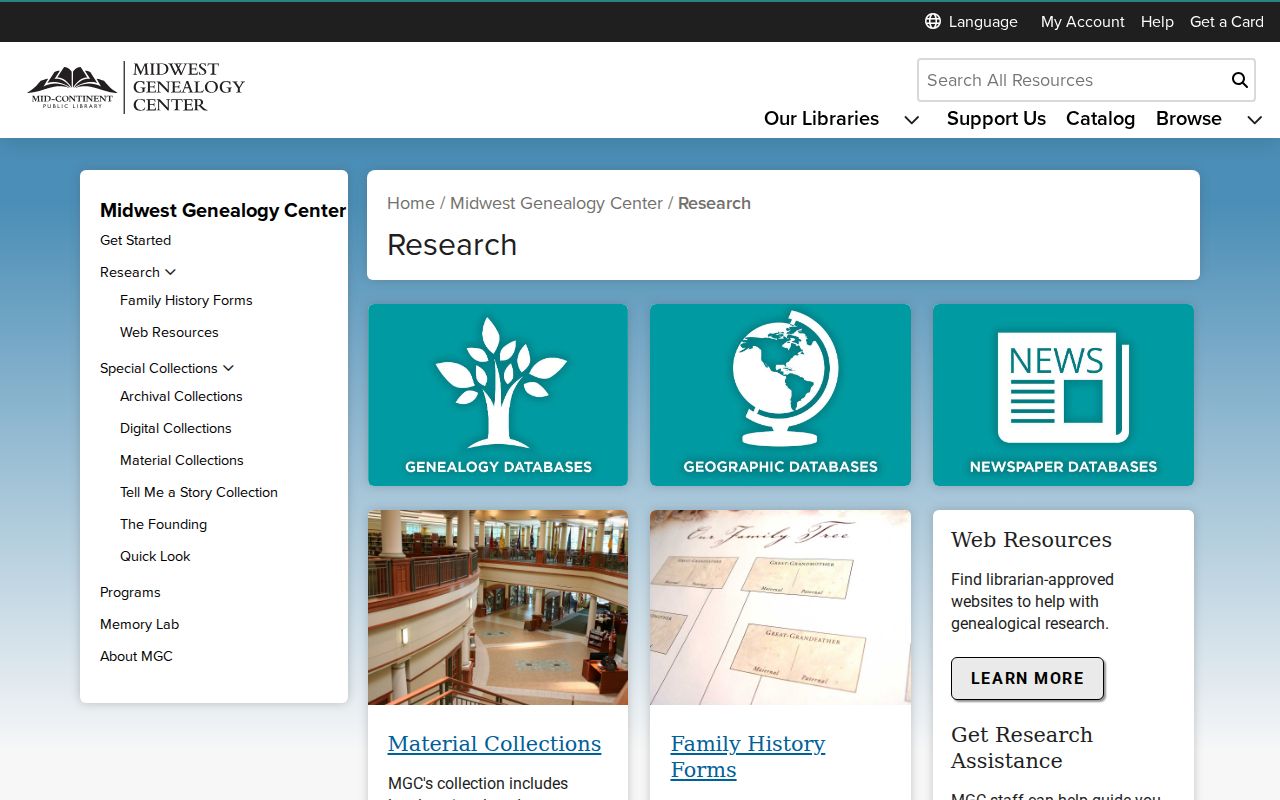Collapse the Special Collections sidebar chevron
The height and width of the screenshot is (800, 1280).
pyautogui.click(x=228, y=368)
